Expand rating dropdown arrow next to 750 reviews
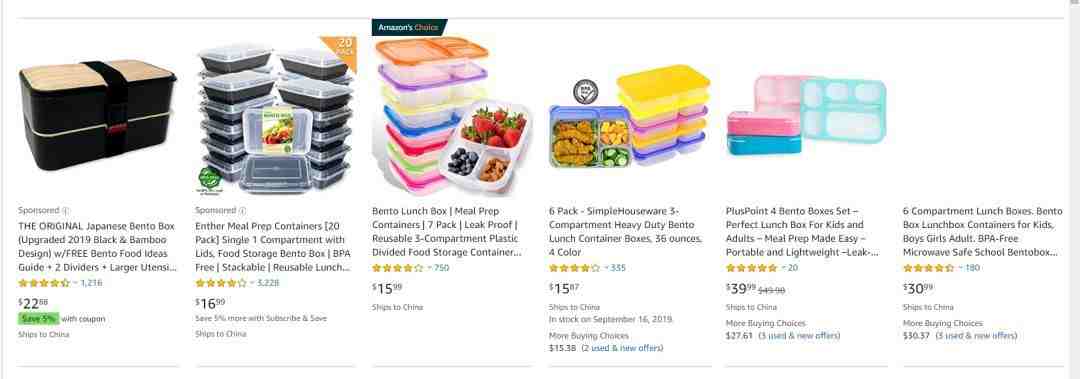This screenshot has height=379, width=1080. coord(429,268)
